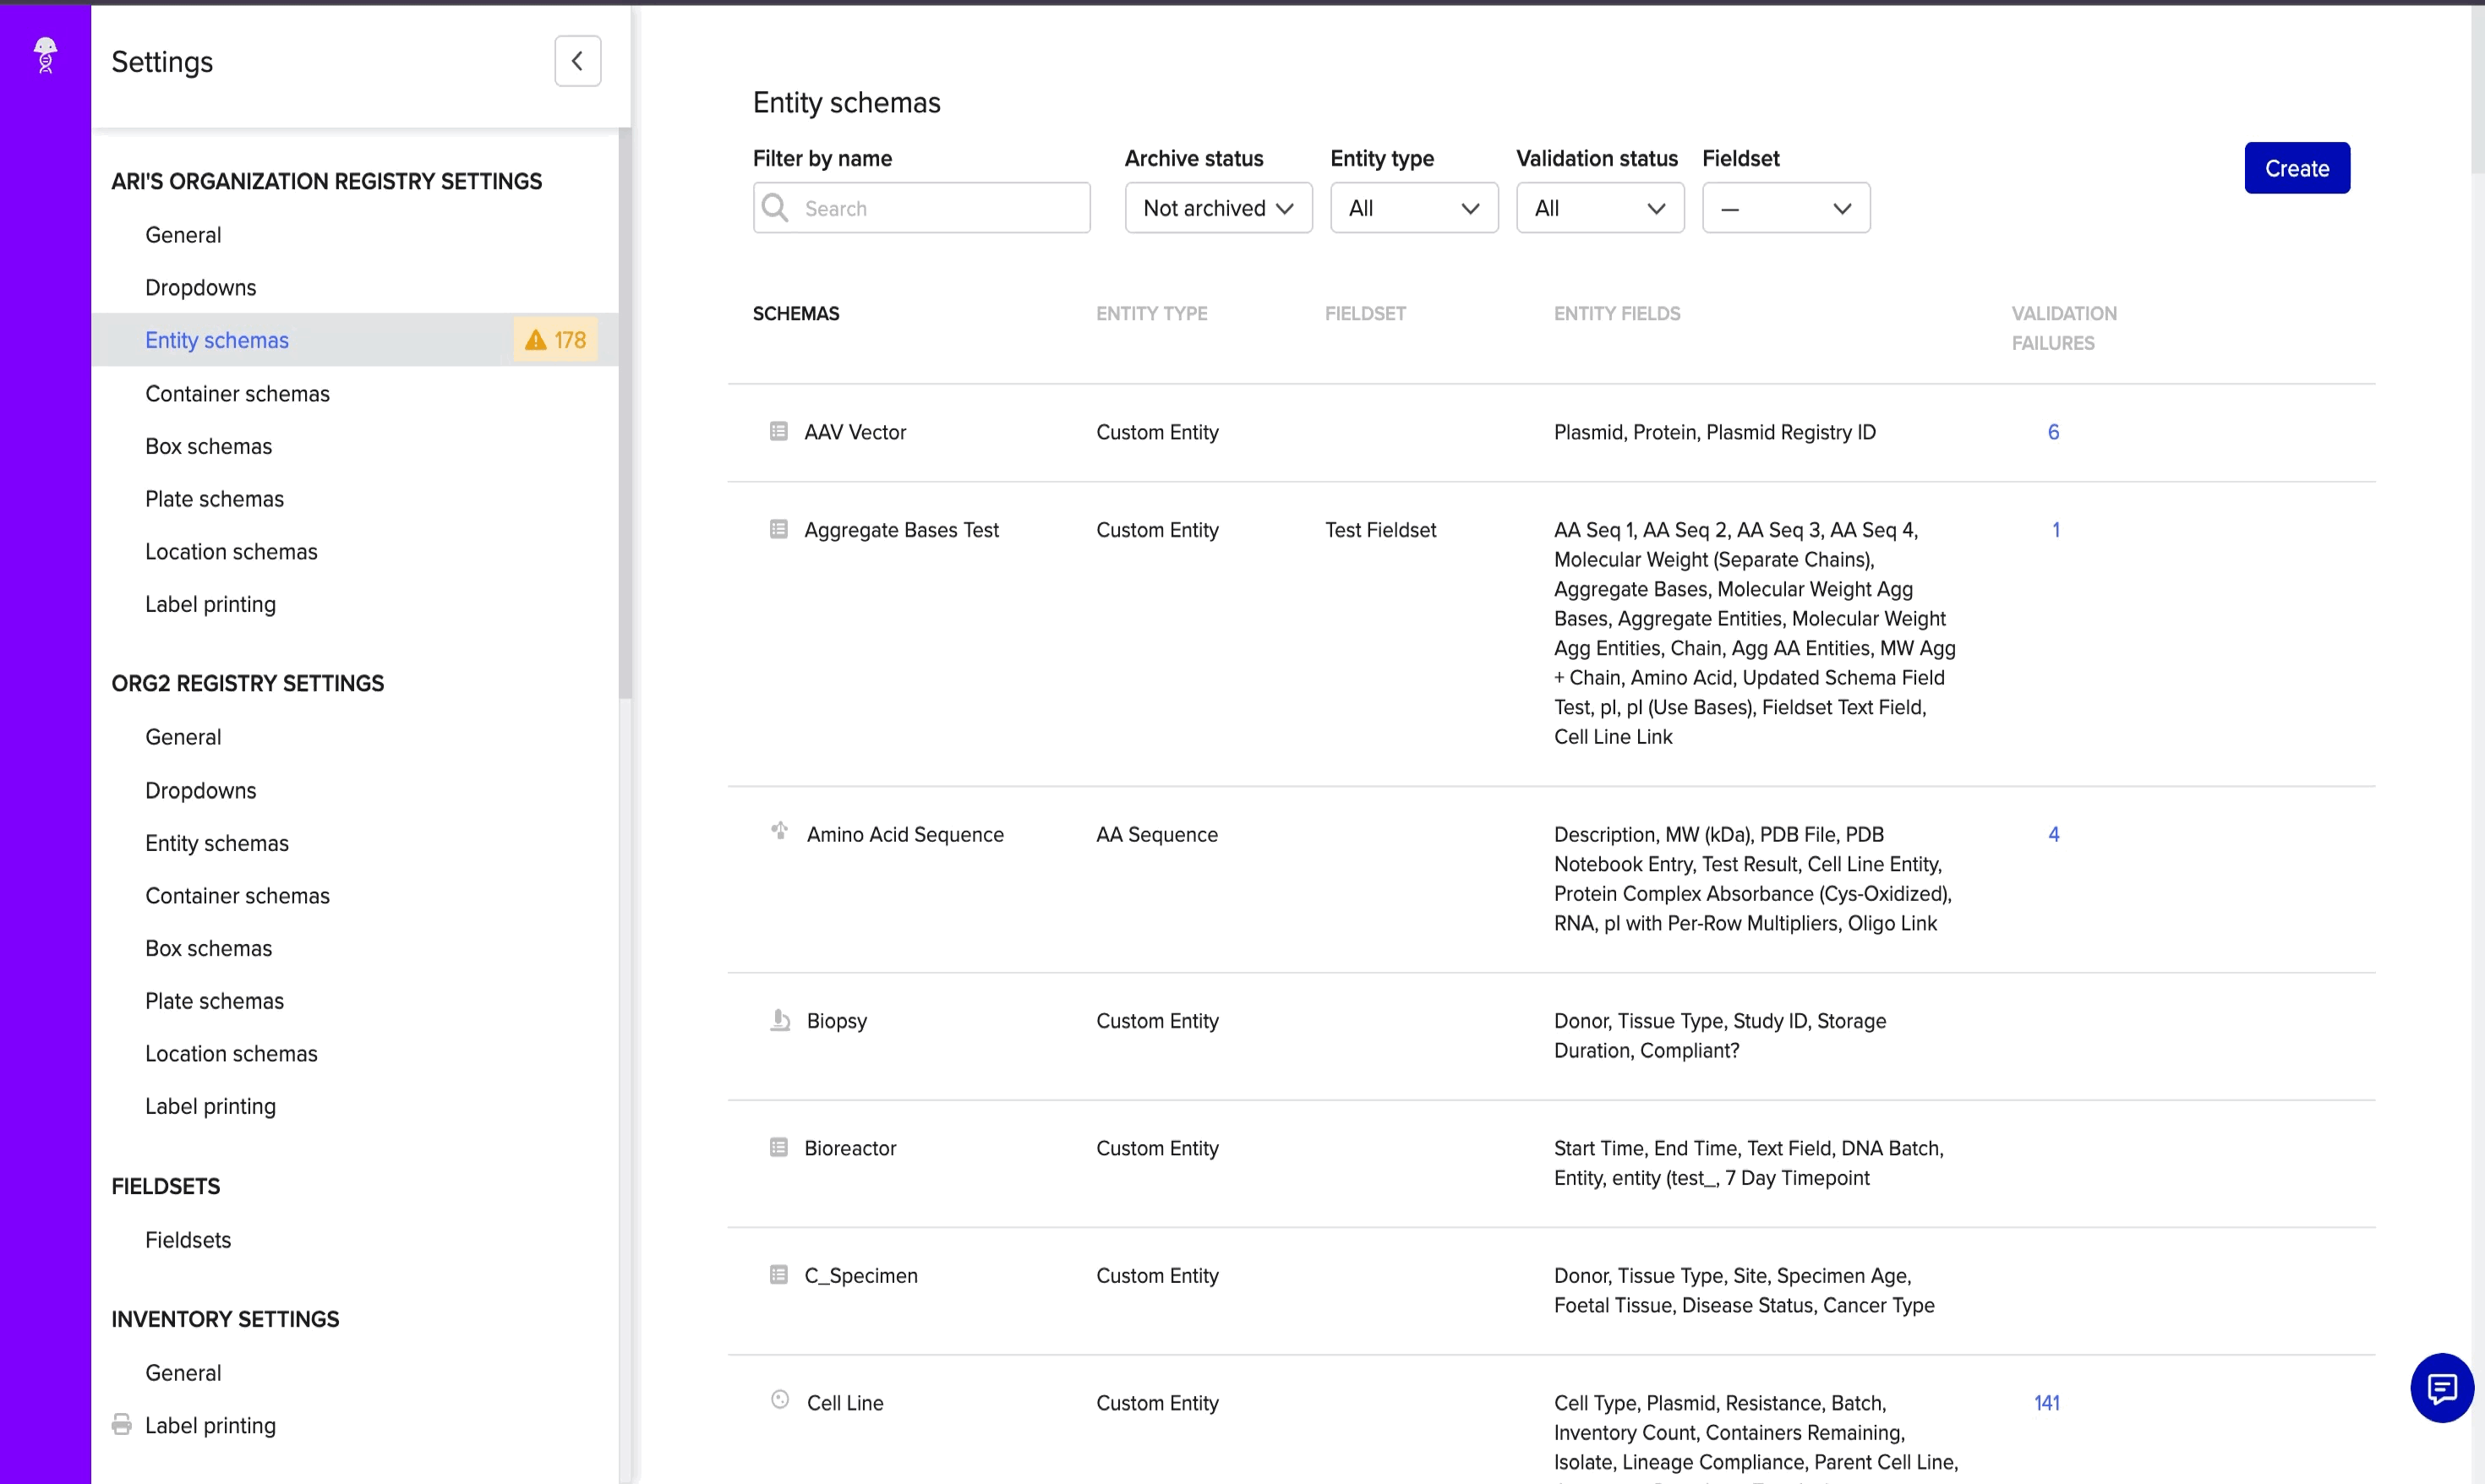
Task: Click the Biopsy schema icon
Action: click(x=779, y=1020)
